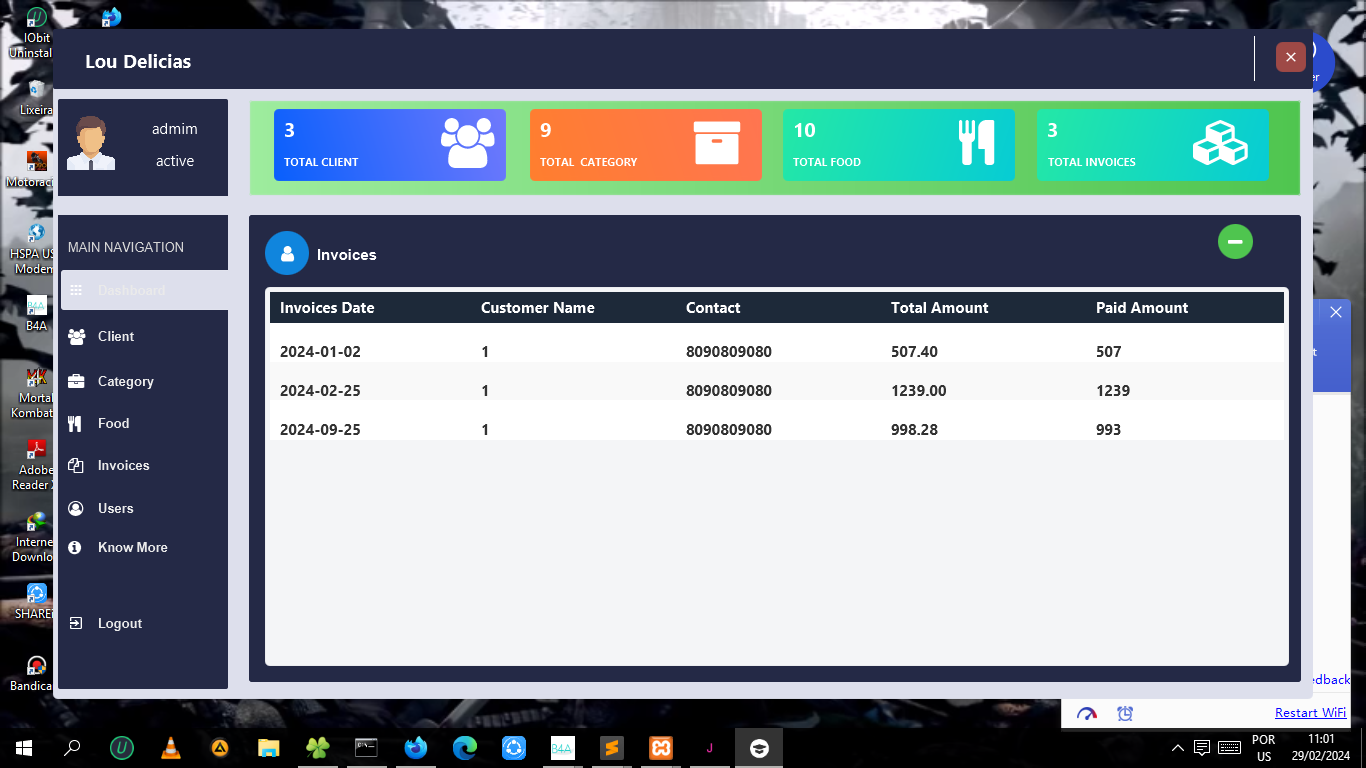Open the Dashboard navigation item
This screenshot has width=1366, height=768.
[144, 290]
